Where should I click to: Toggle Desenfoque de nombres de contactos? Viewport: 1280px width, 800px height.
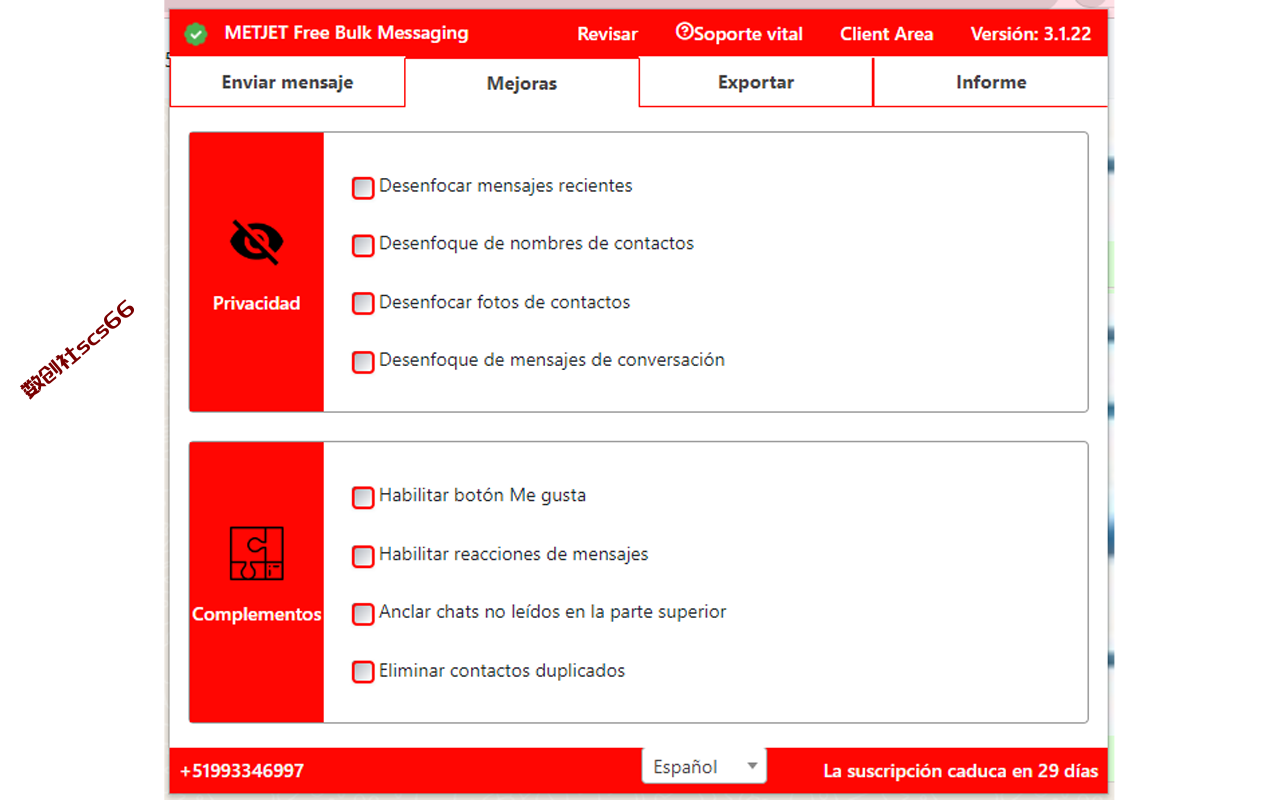pyautogui.click(x=363, y=245)
